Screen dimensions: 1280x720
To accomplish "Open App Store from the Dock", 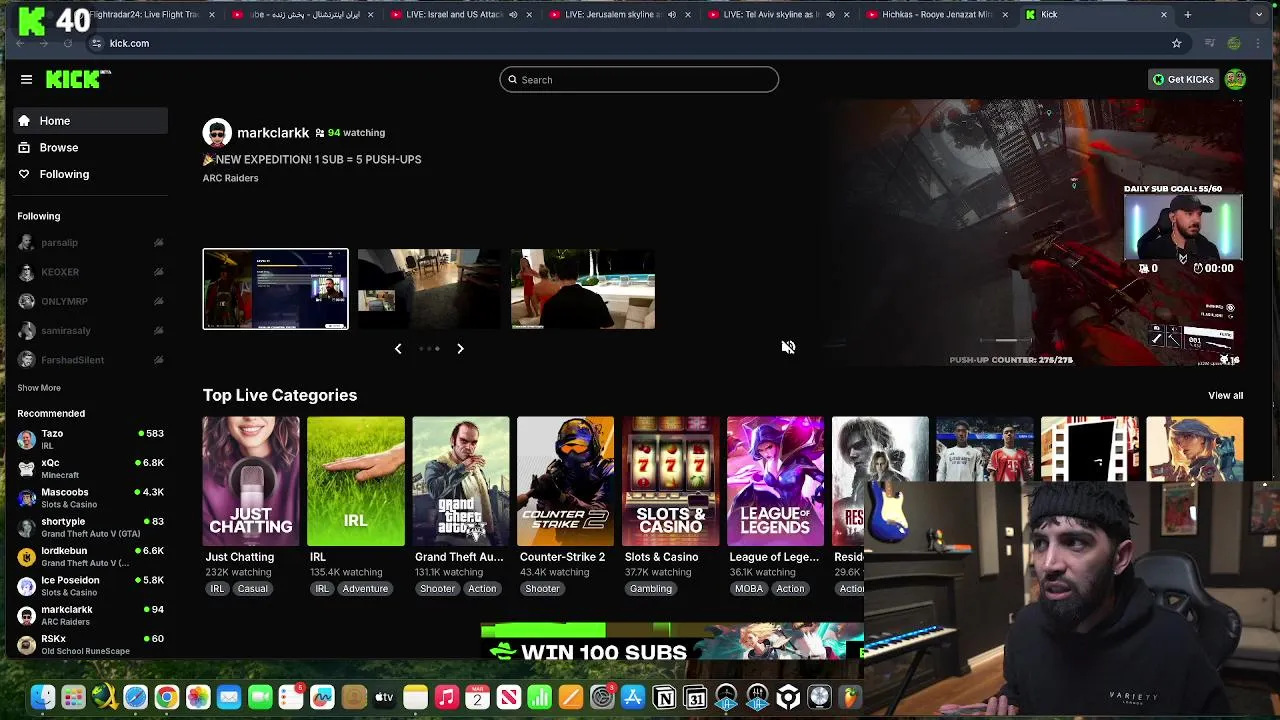I will [x=633, y=697].
